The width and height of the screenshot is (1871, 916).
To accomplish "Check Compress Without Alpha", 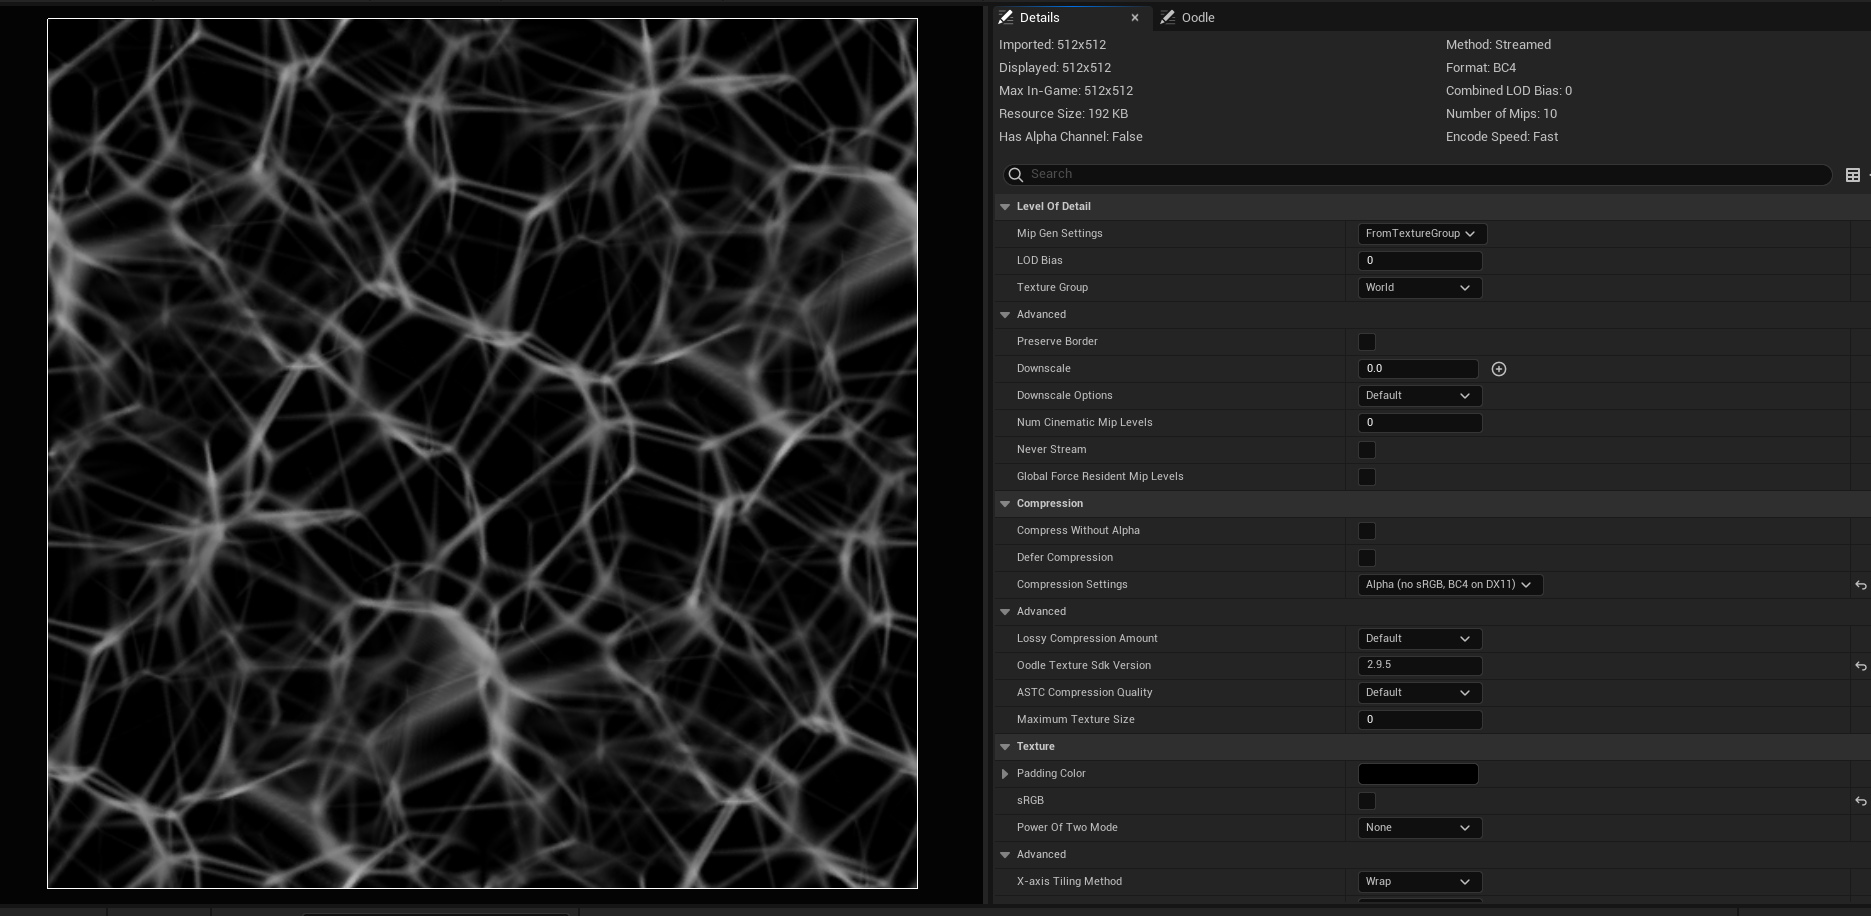I will pyautogui.click(x=1366, y=531).
